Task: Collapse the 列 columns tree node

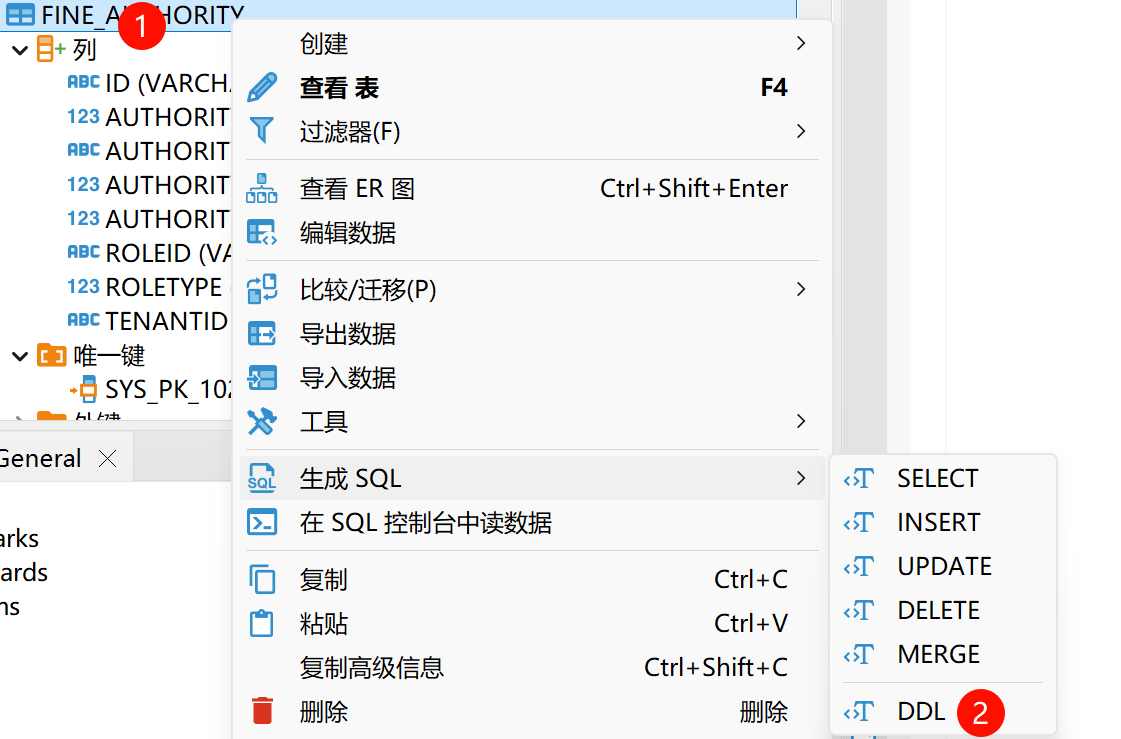Action: pos(20,49)
